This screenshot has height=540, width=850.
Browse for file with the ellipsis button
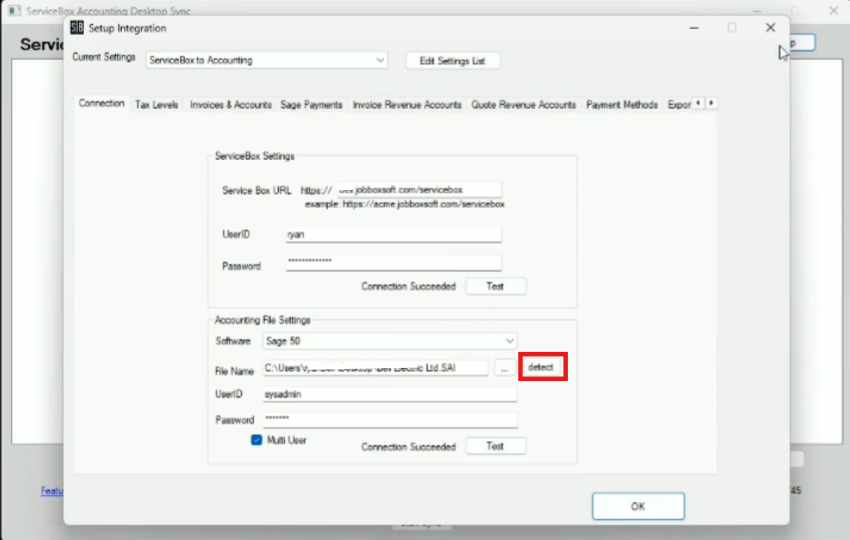coord(504,368)
